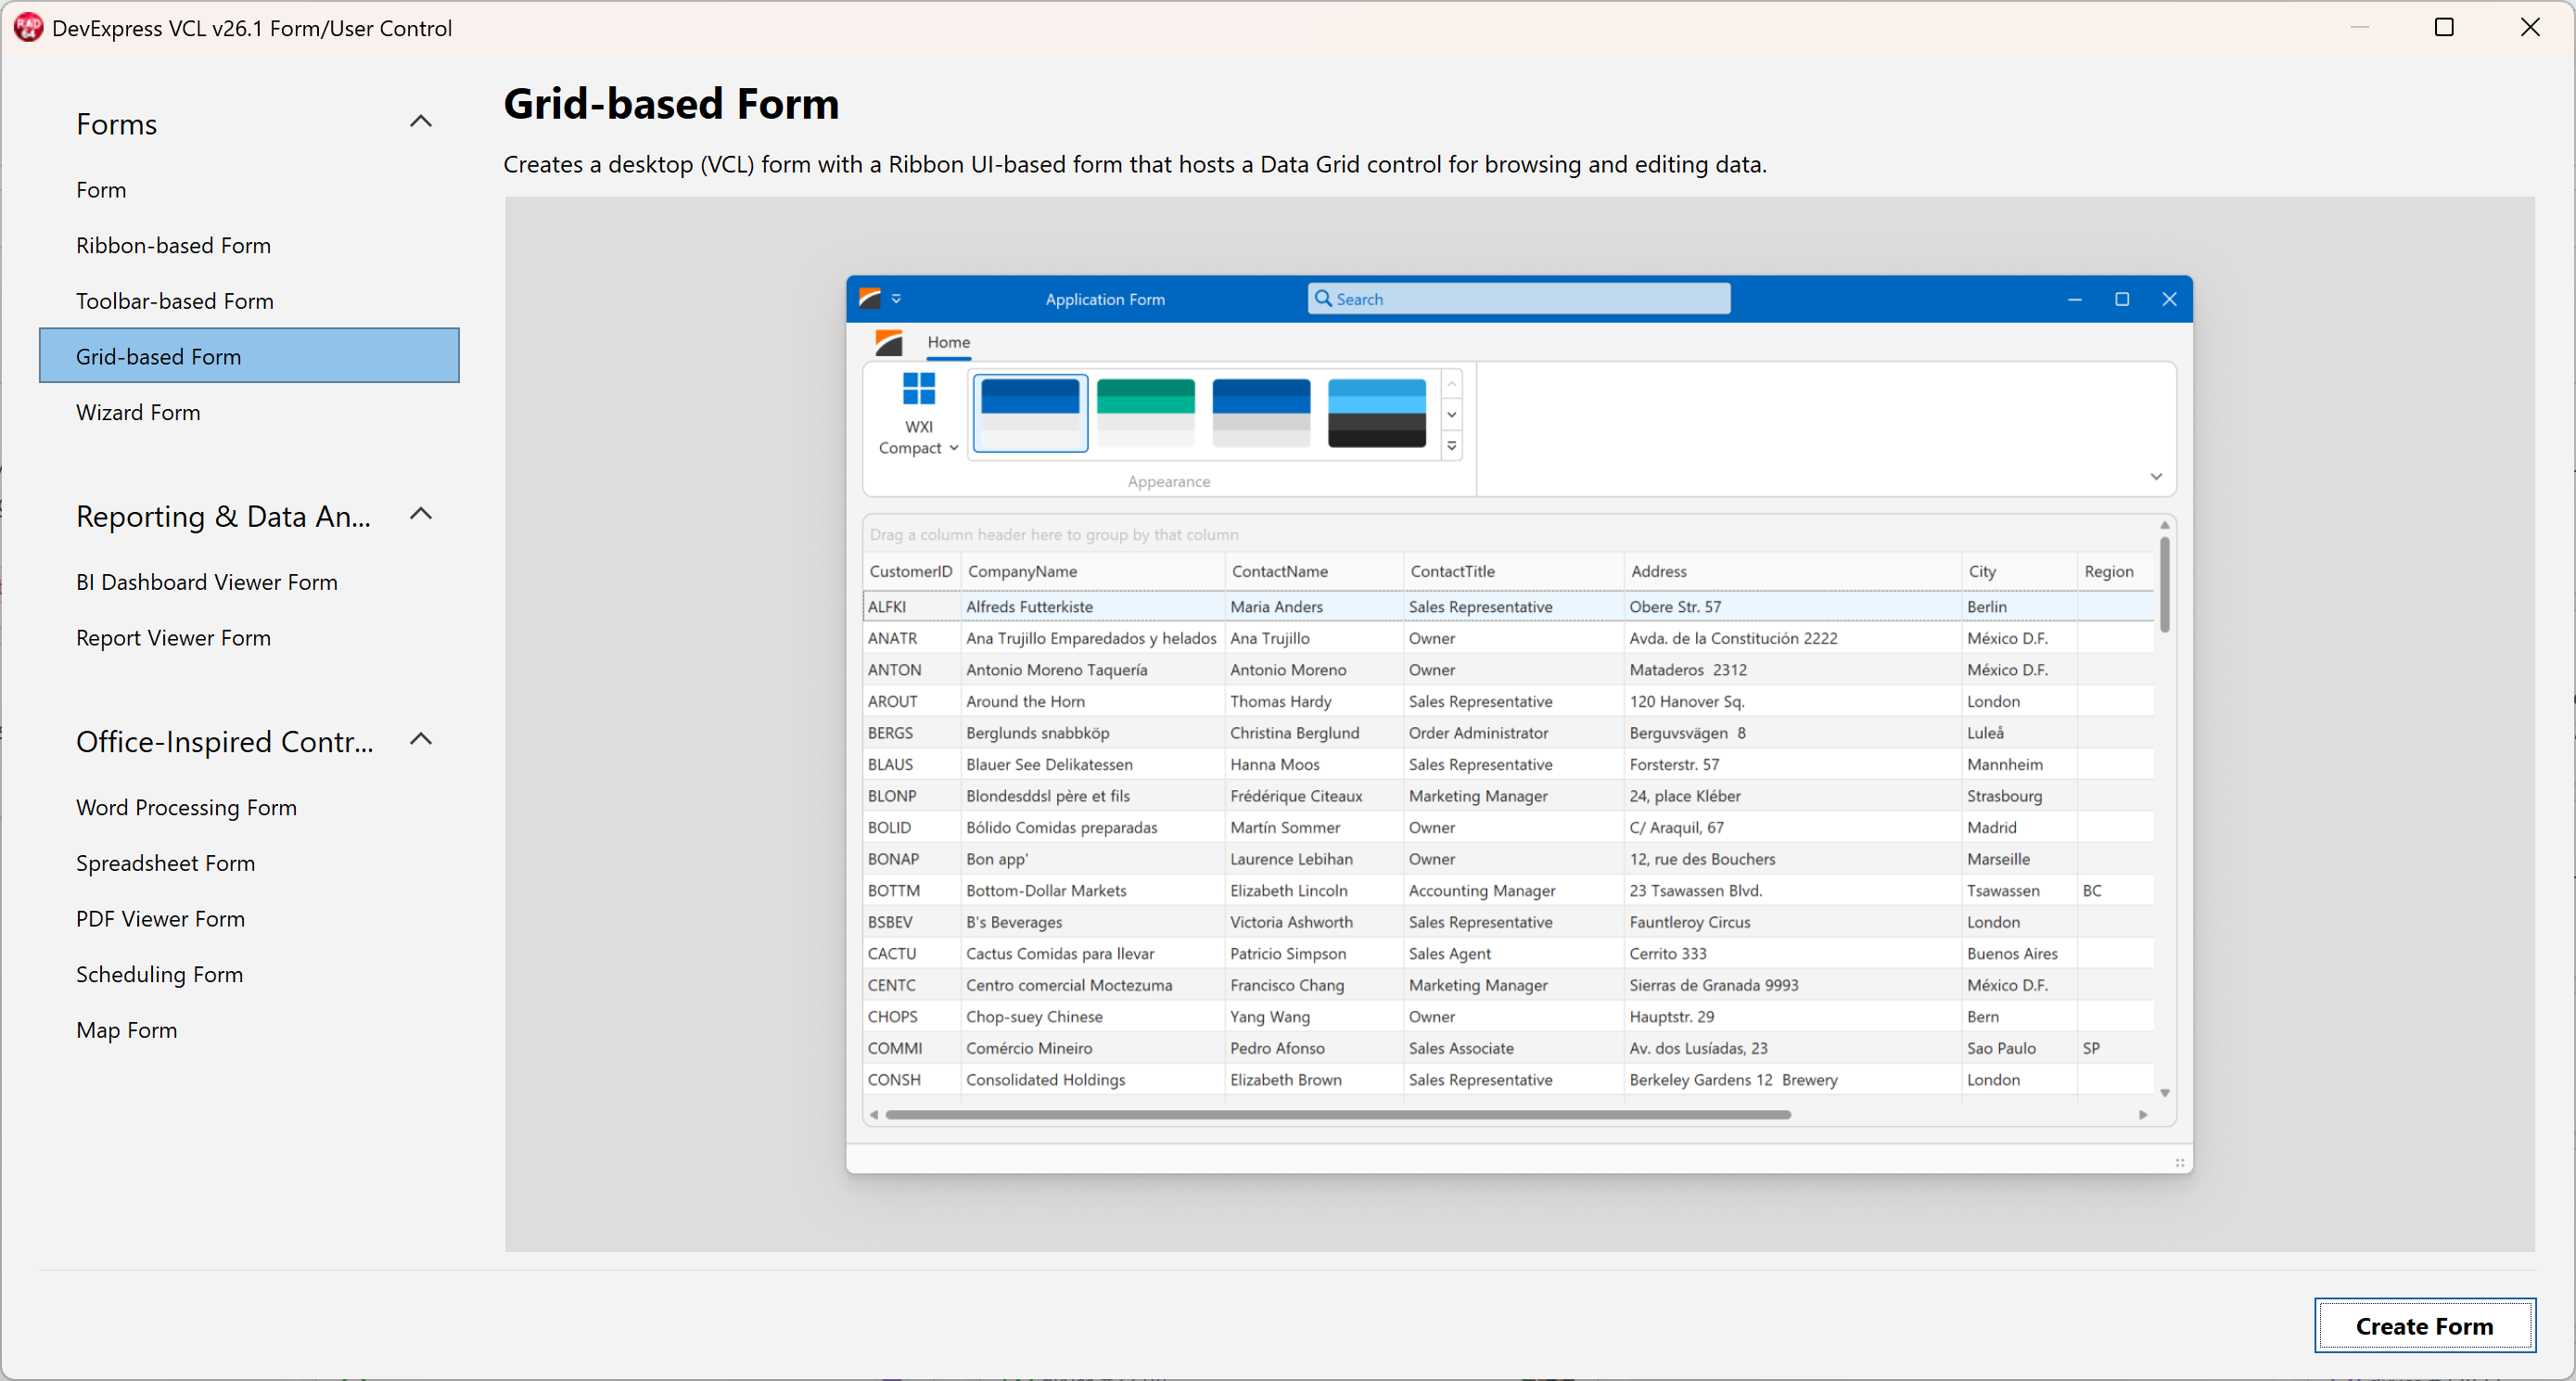
Task: Click the Reporting & Data An... heading
Action: tap(223, 516)
